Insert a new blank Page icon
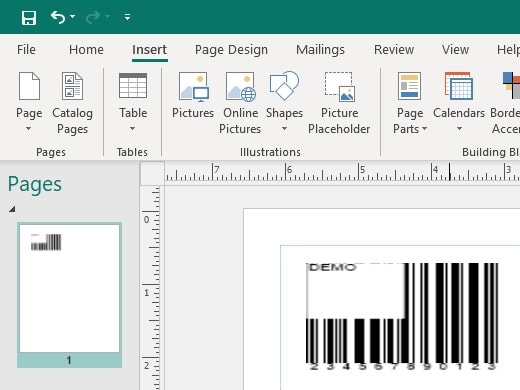The image size is (520, 390). tap(29, 86)
